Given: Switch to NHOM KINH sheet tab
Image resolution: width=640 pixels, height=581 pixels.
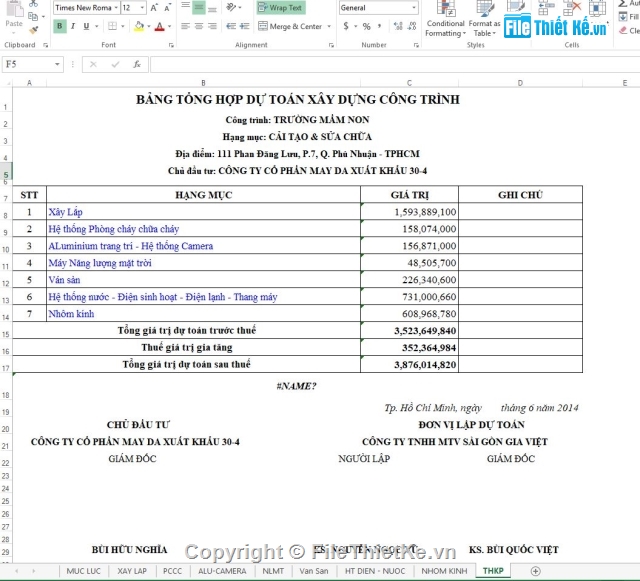Looking at the screenshot, I should pyautogui.click(x=444, y=571).
